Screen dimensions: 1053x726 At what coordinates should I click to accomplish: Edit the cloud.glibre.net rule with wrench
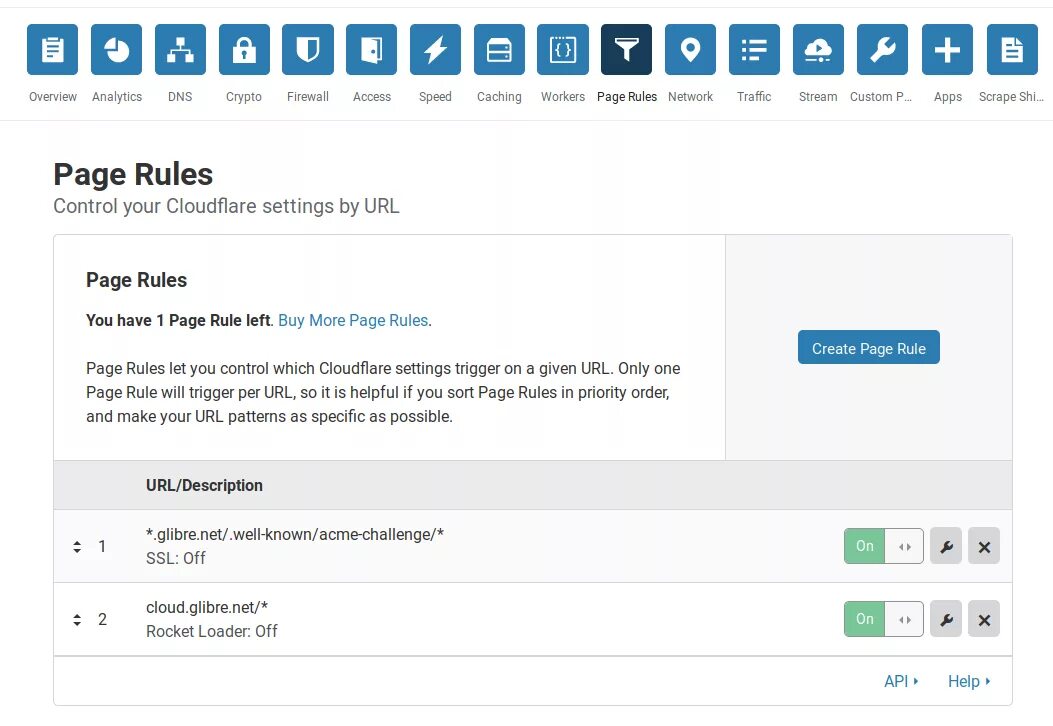946,619
